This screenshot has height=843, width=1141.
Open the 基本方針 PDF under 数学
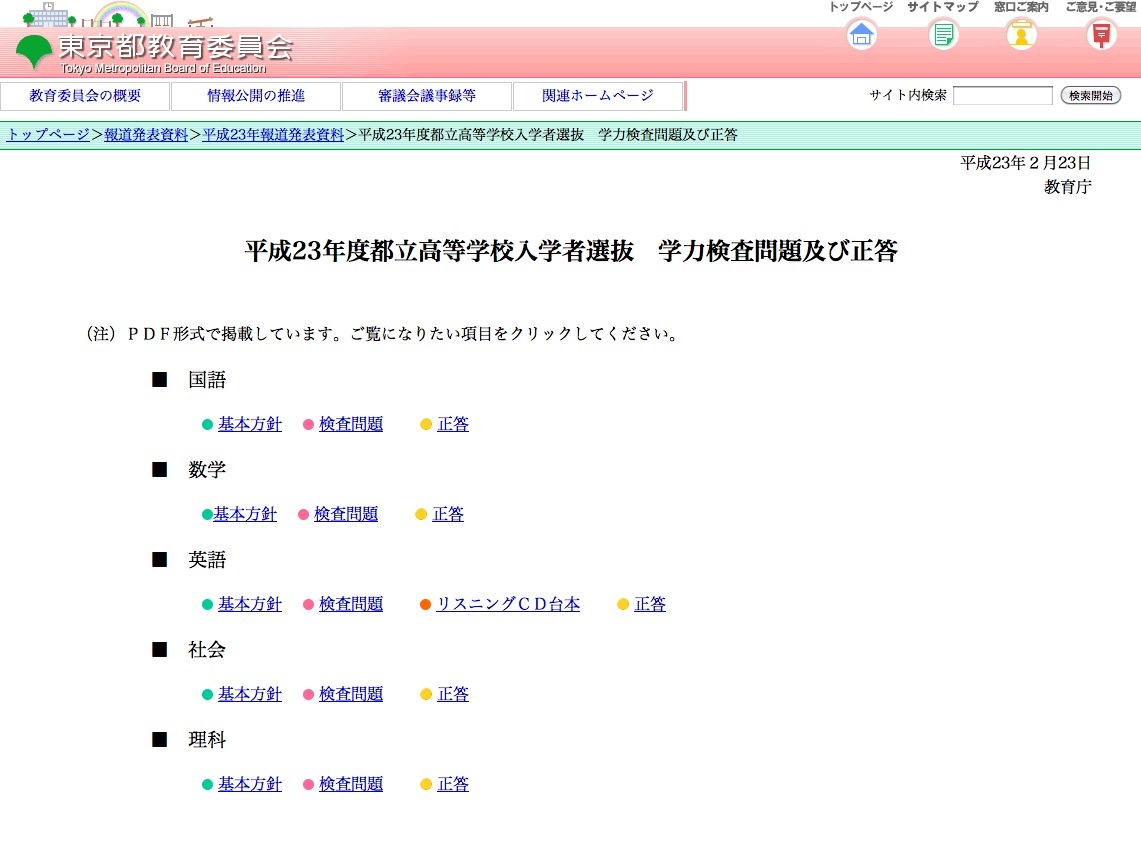[244, 513]
